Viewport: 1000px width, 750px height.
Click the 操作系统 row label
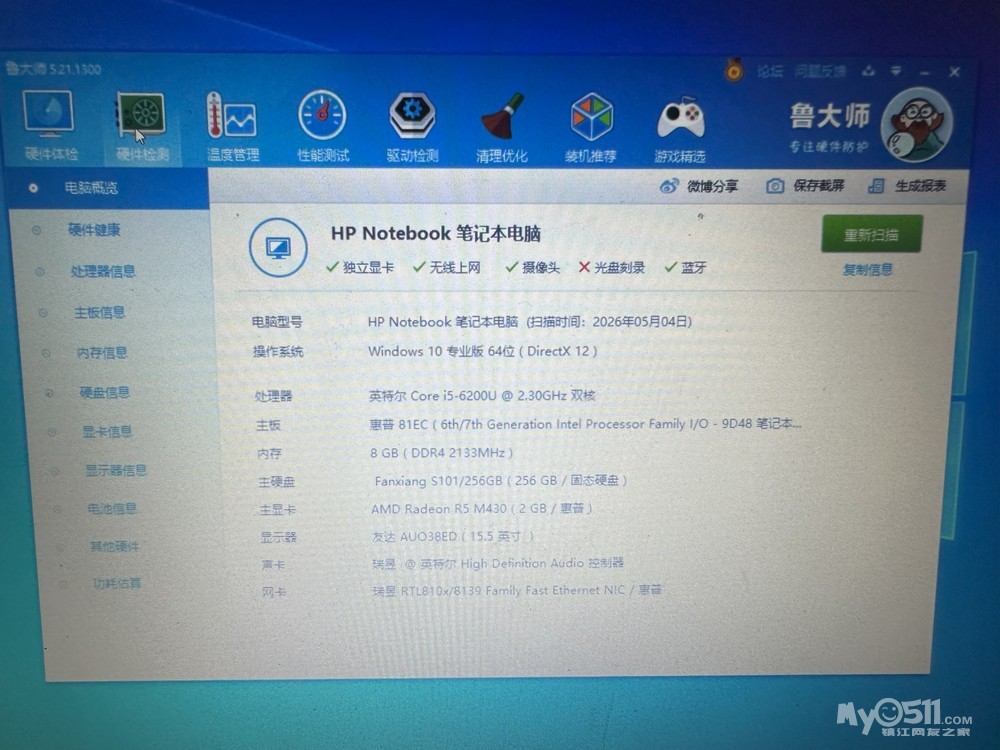(x=278, y=351)
